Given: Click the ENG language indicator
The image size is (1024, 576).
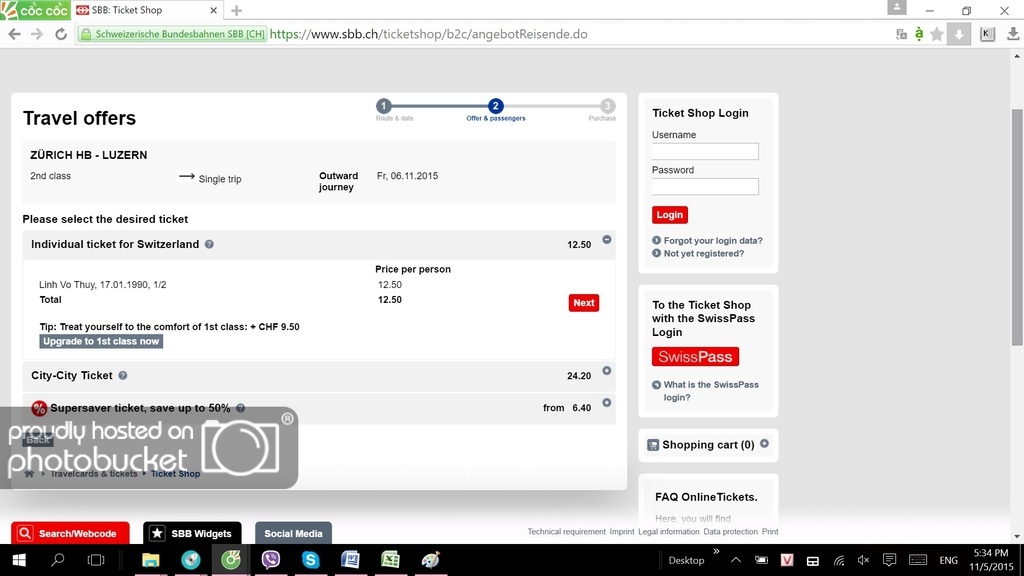Looking at the screenshot, I should click(948, 560).
